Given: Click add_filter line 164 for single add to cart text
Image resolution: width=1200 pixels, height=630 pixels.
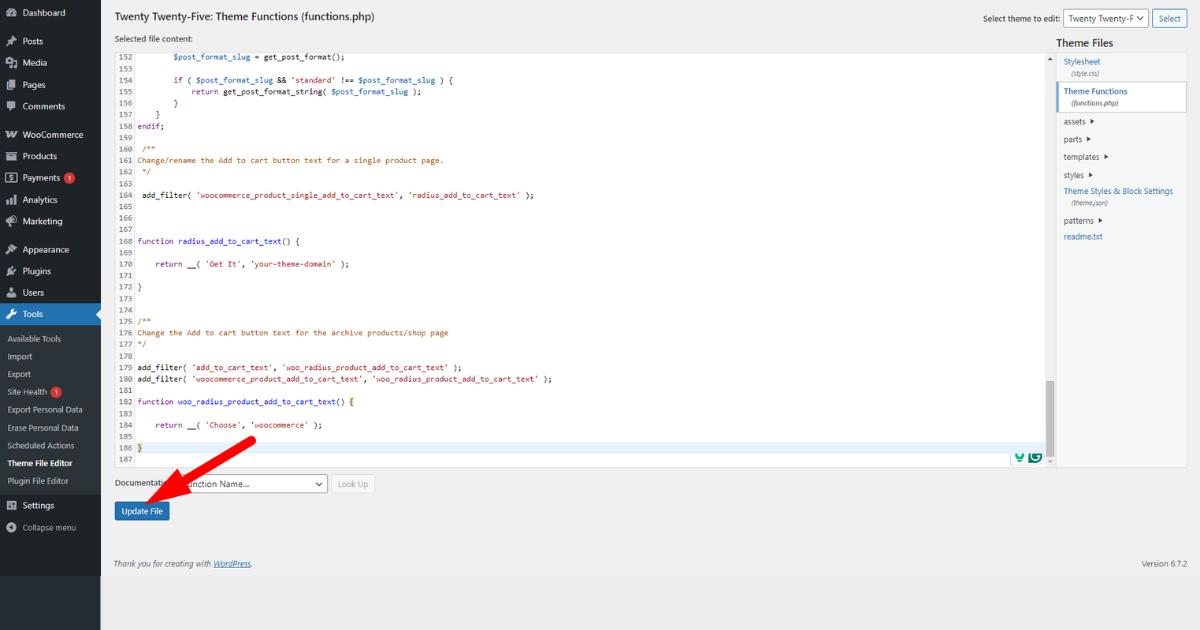Looking at the screenshot, I should click(x=338, y=195).
